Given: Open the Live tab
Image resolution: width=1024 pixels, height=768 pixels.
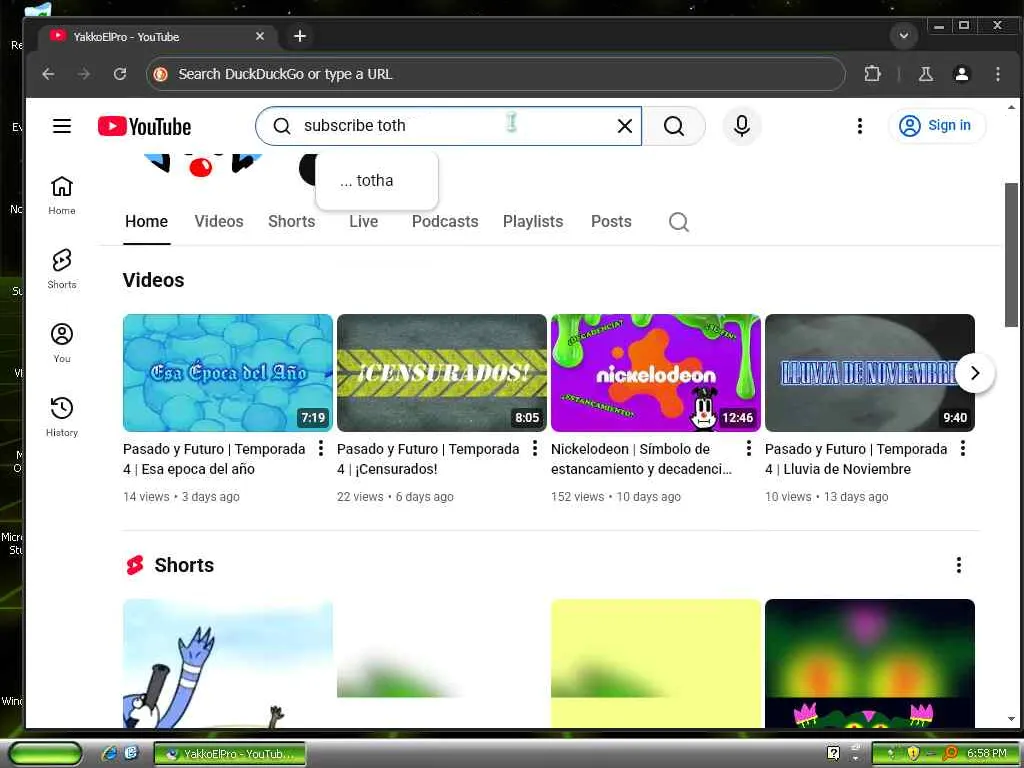Looking at the screenshot, I should [363, 221].
